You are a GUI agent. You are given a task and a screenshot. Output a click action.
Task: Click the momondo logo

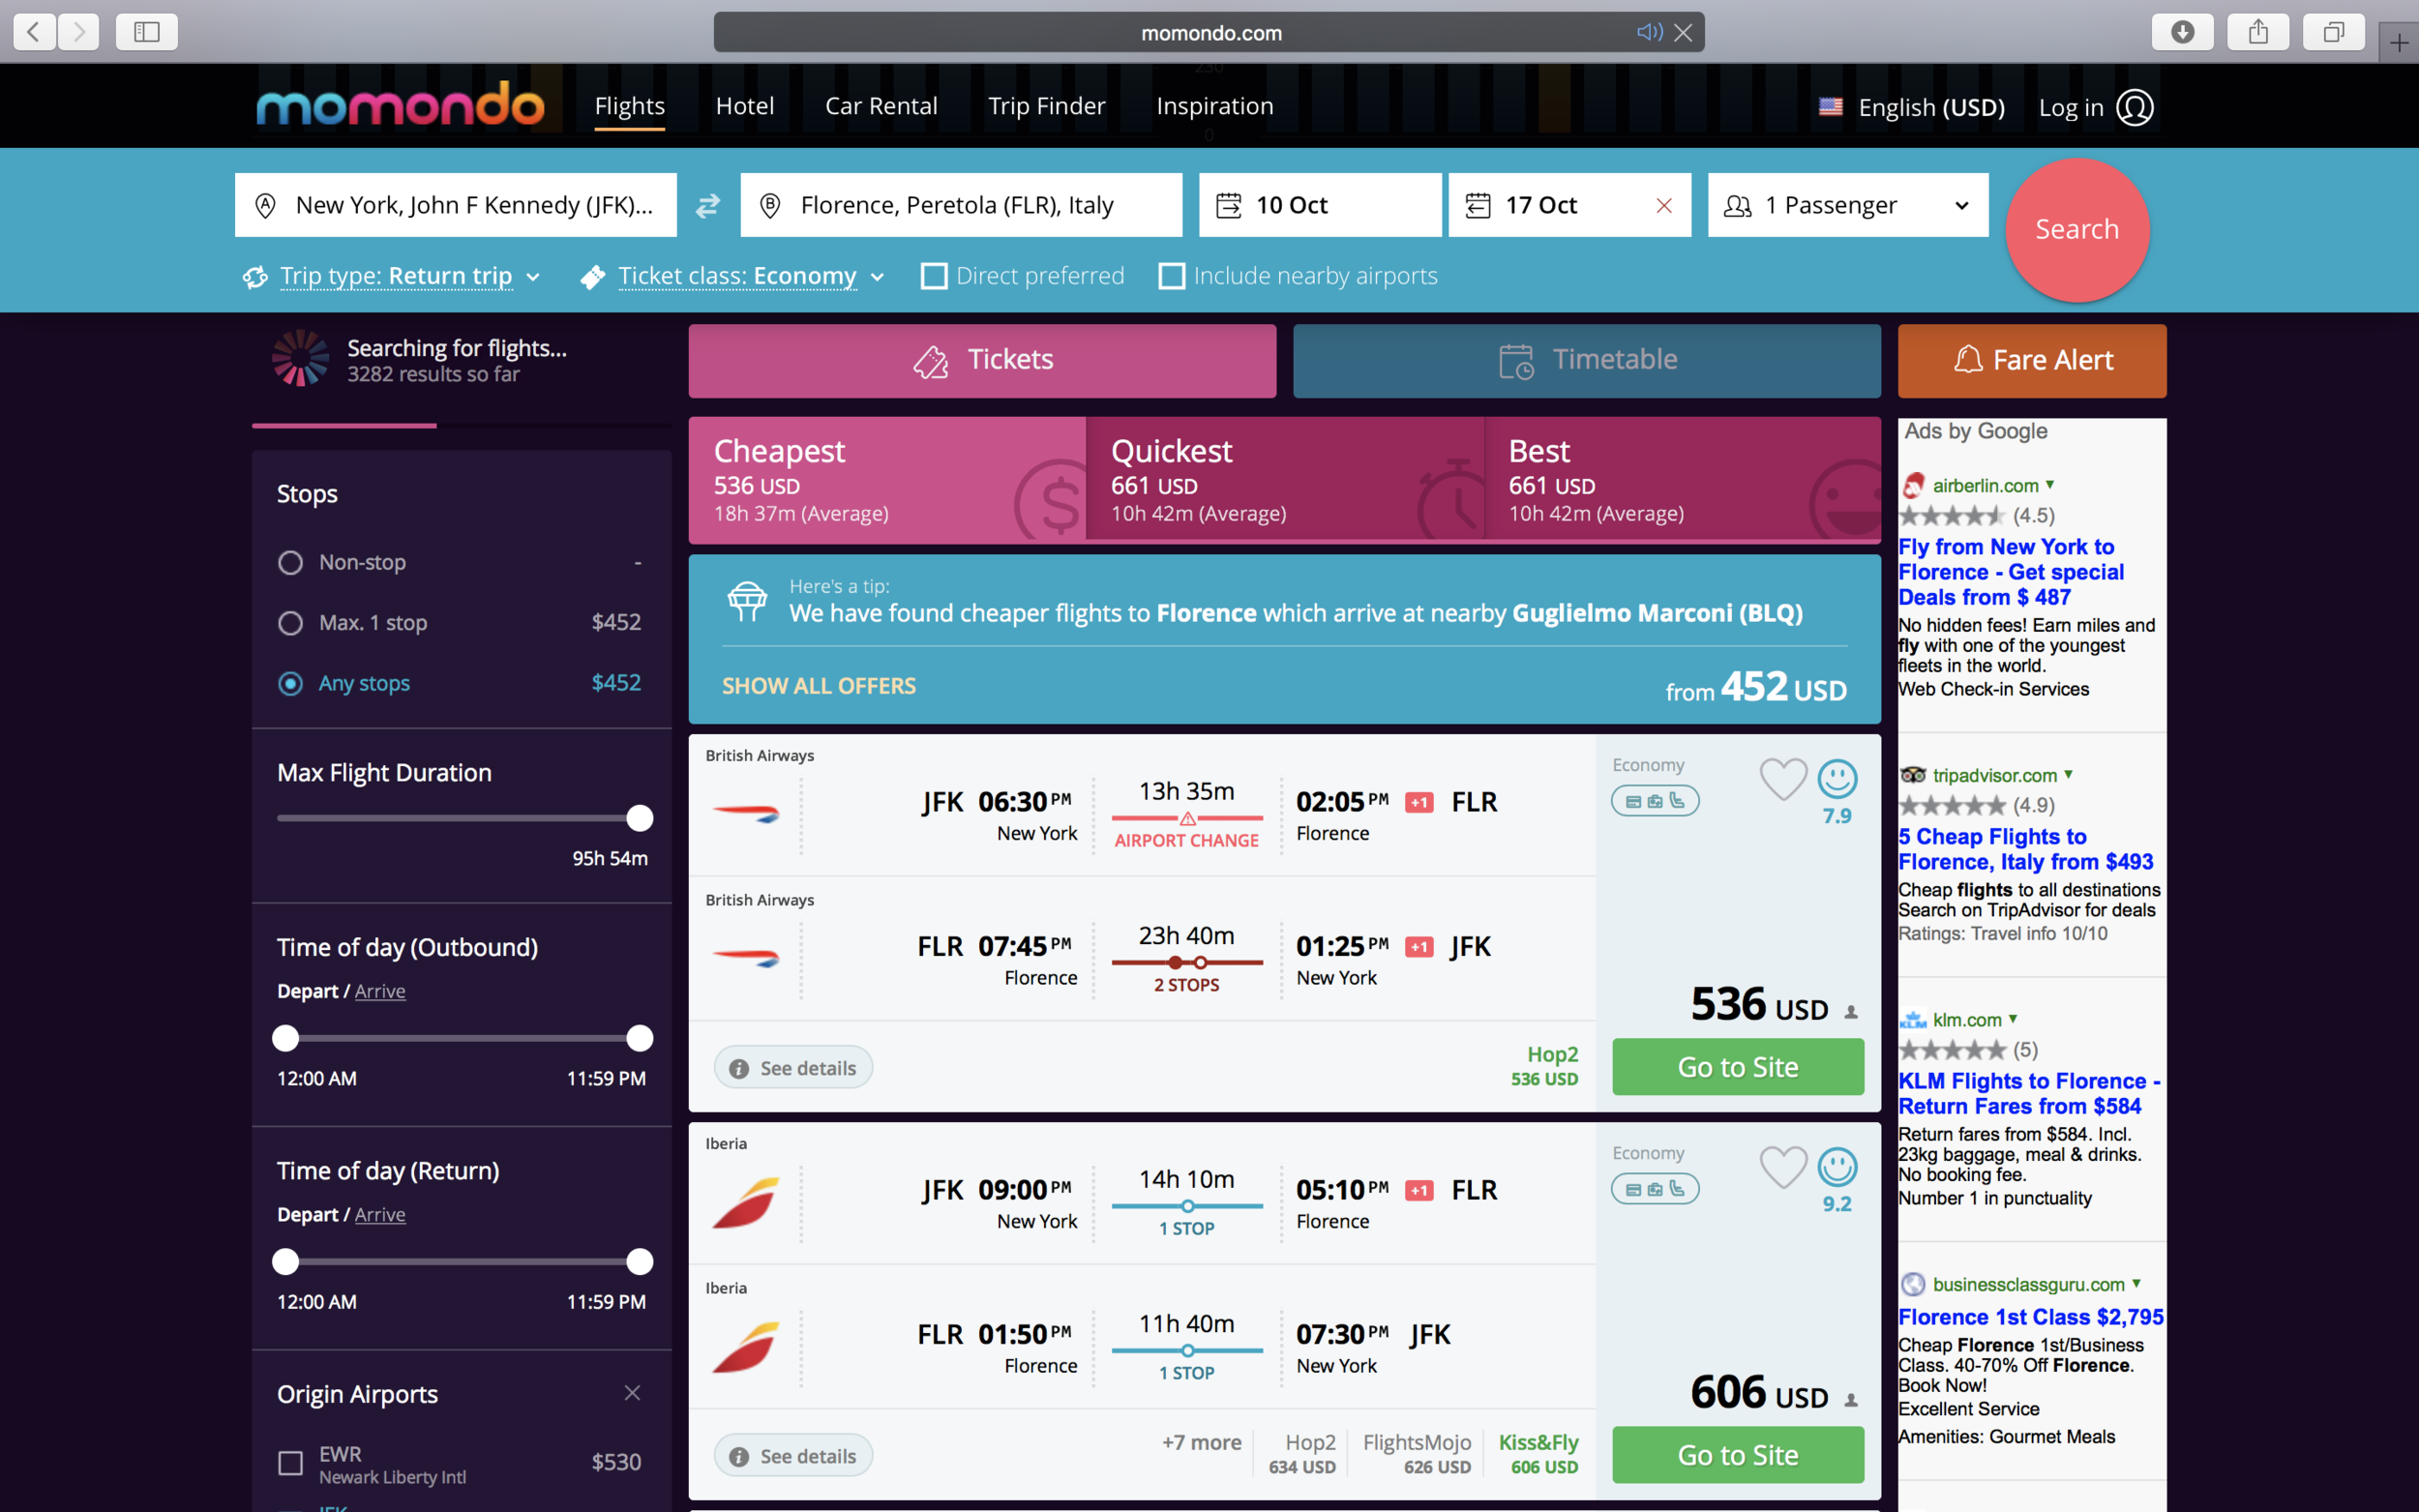tap(400, 104)
